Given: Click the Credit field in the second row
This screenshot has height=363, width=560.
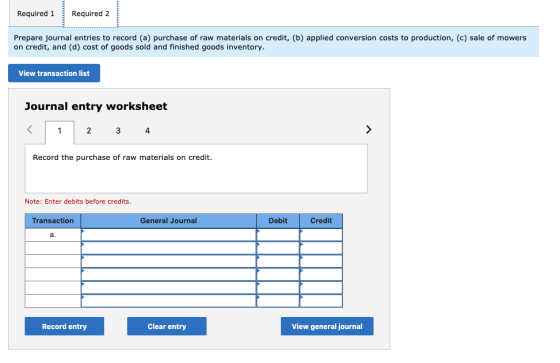Looking at the screenshot, I should pos(321,248).
